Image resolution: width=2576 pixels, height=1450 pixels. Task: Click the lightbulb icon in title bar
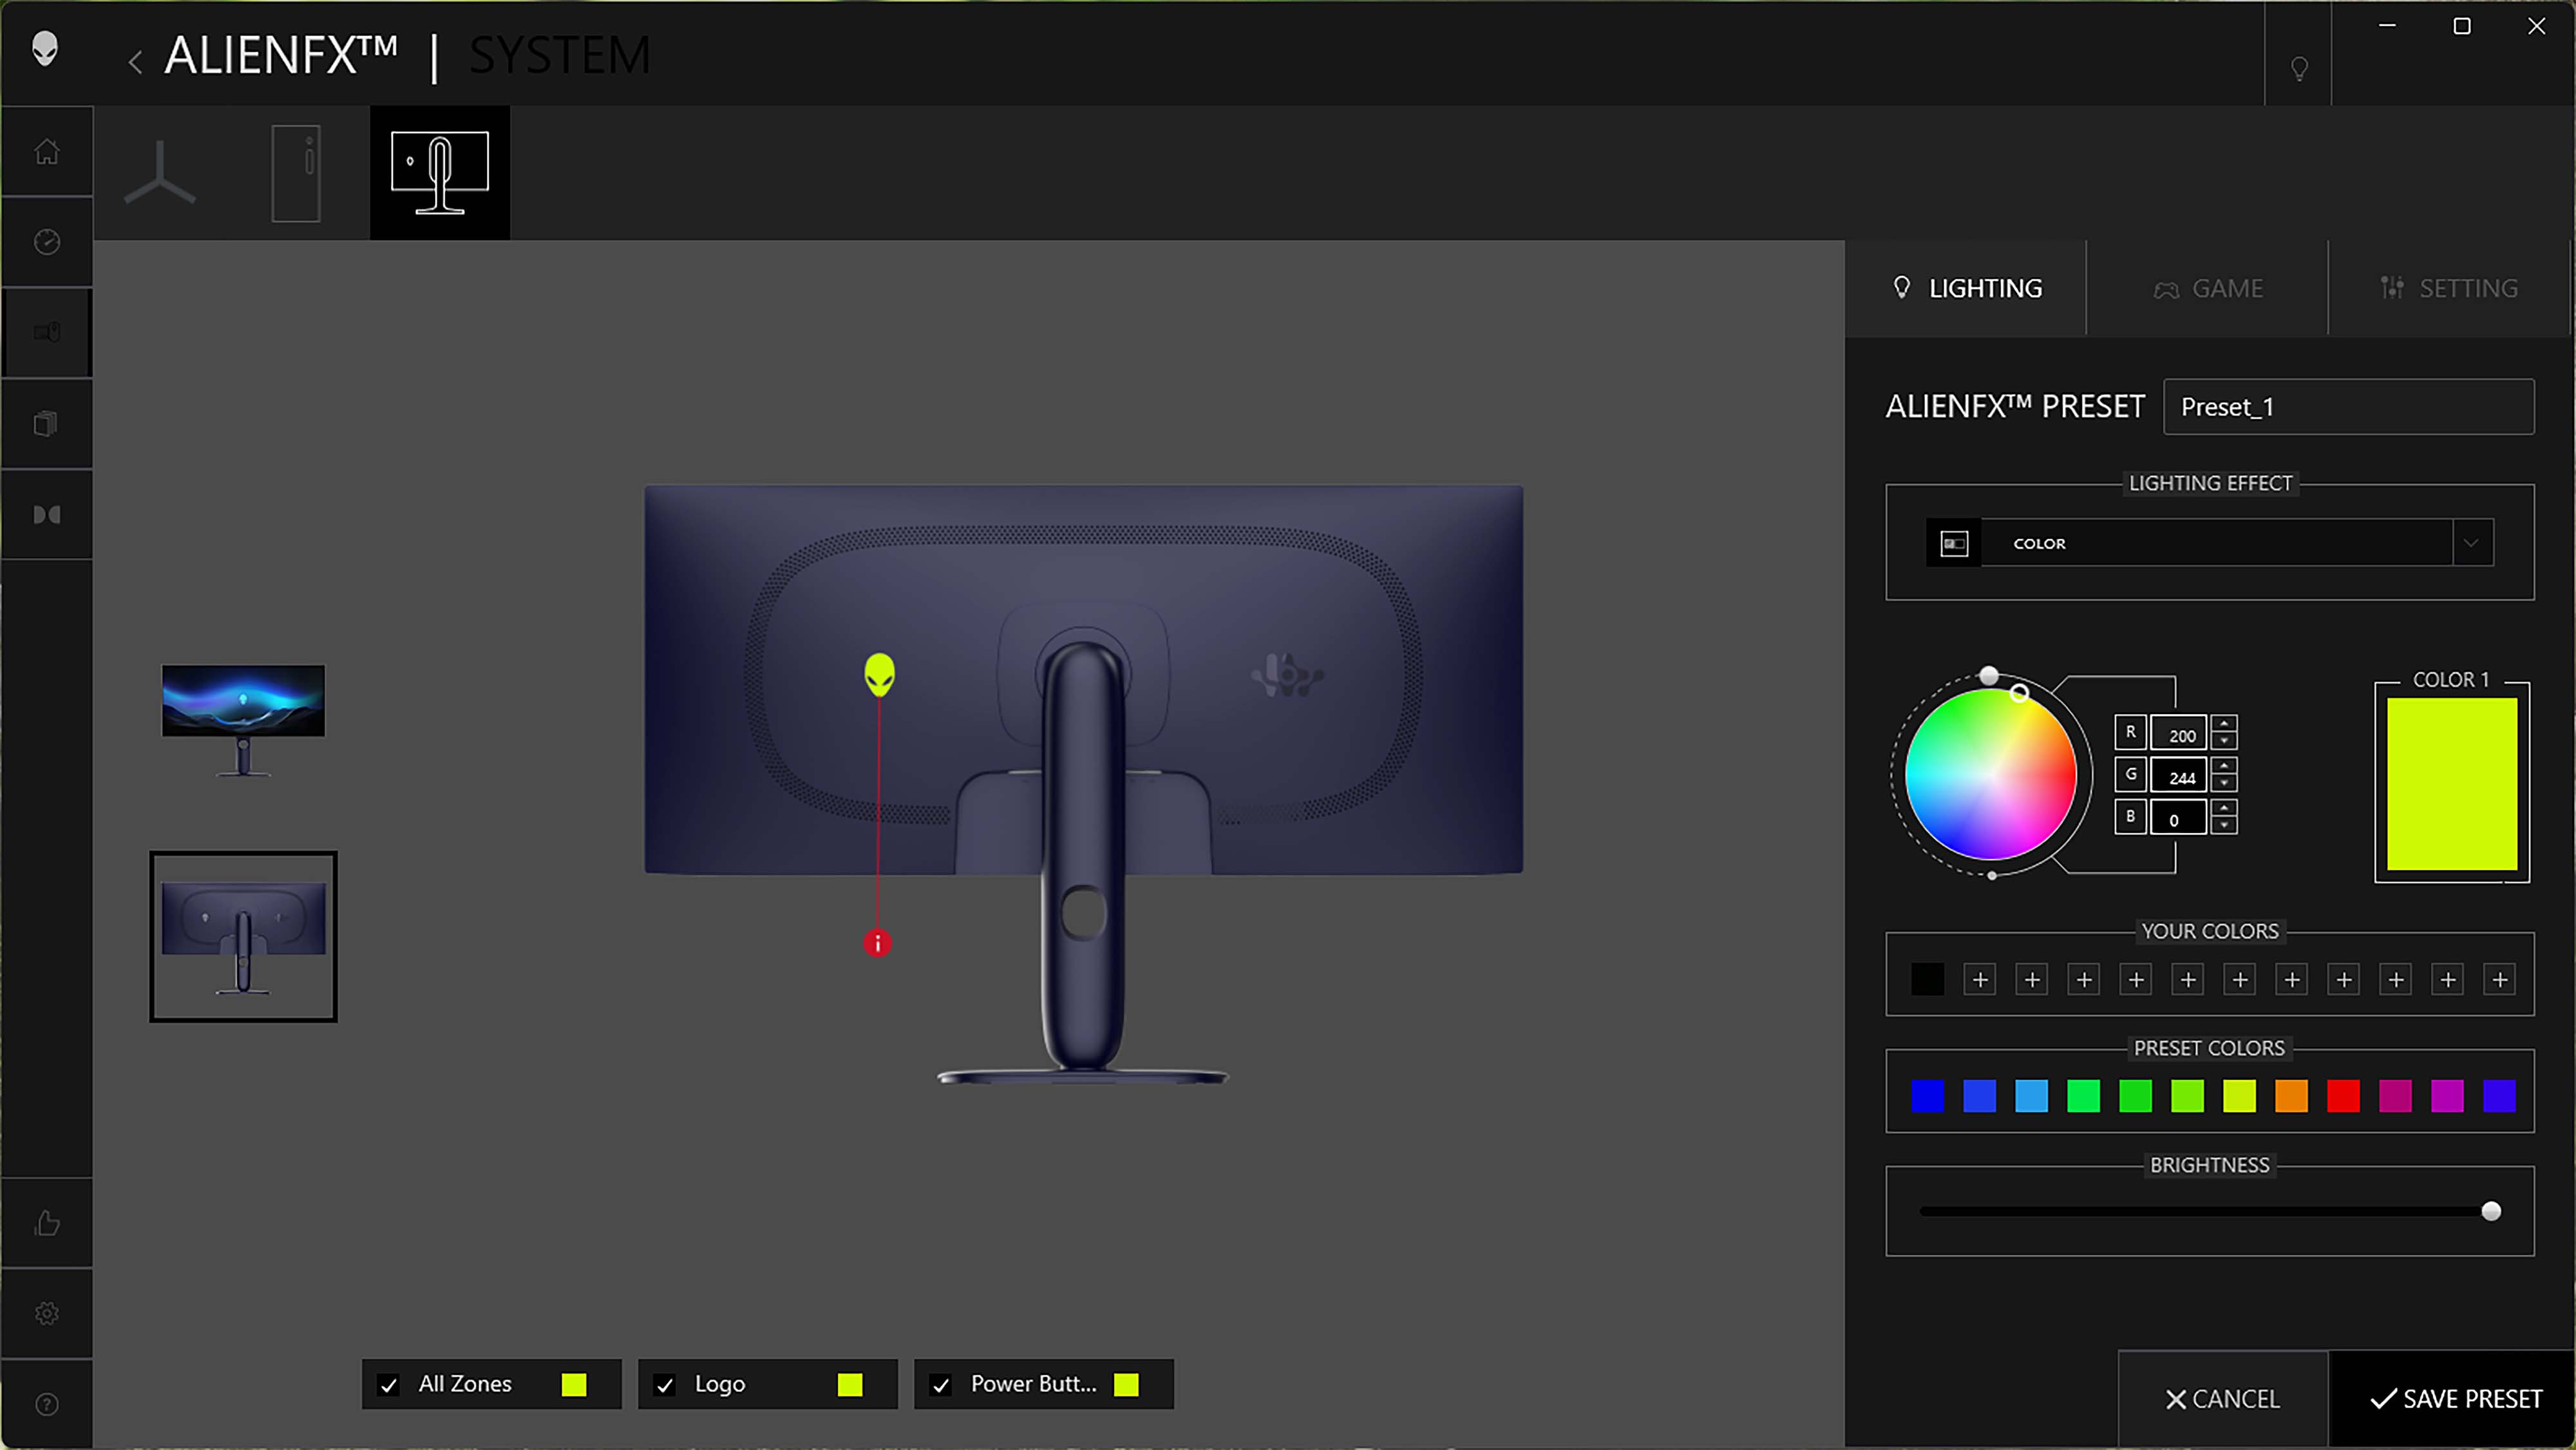pos(2299,68)
